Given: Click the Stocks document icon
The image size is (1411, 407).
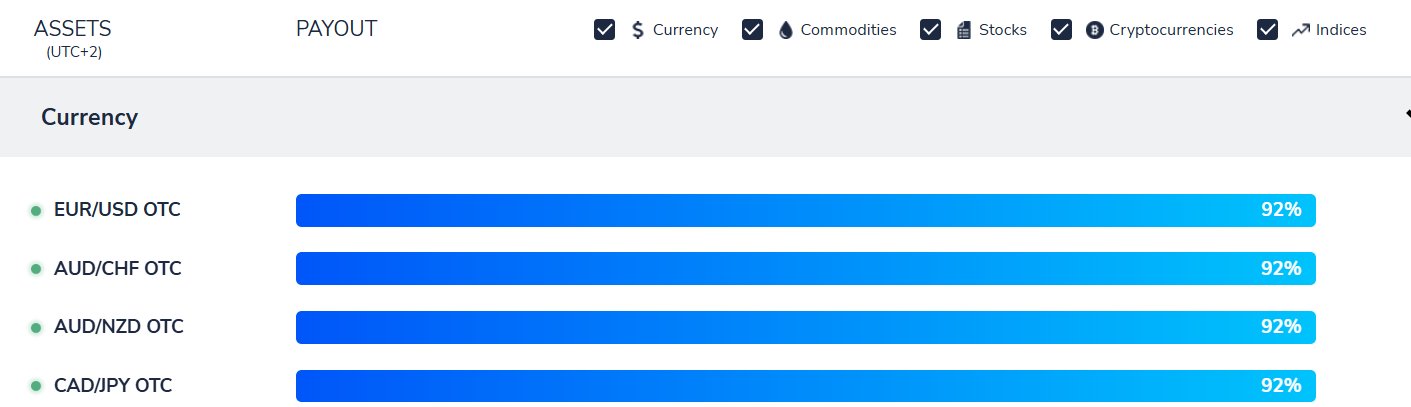Looking at the screenshot, I should (964, 30).
